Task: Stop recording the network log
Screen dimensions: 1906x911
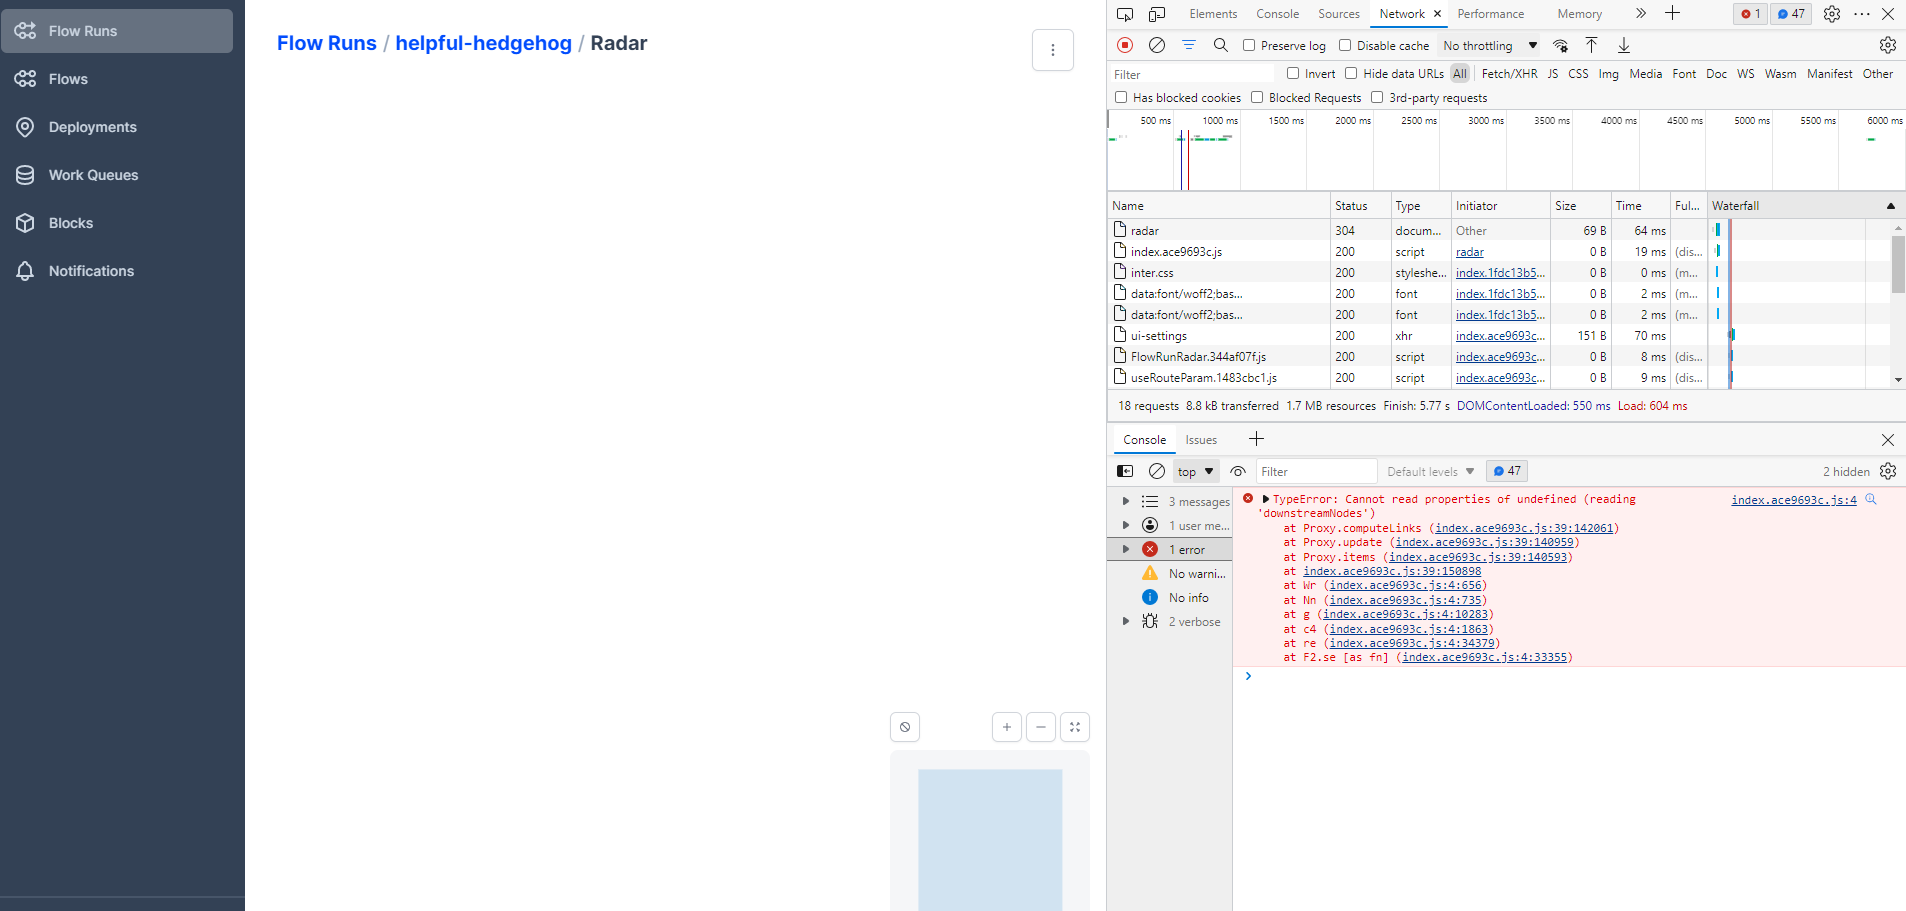Action: point(1124,45)
